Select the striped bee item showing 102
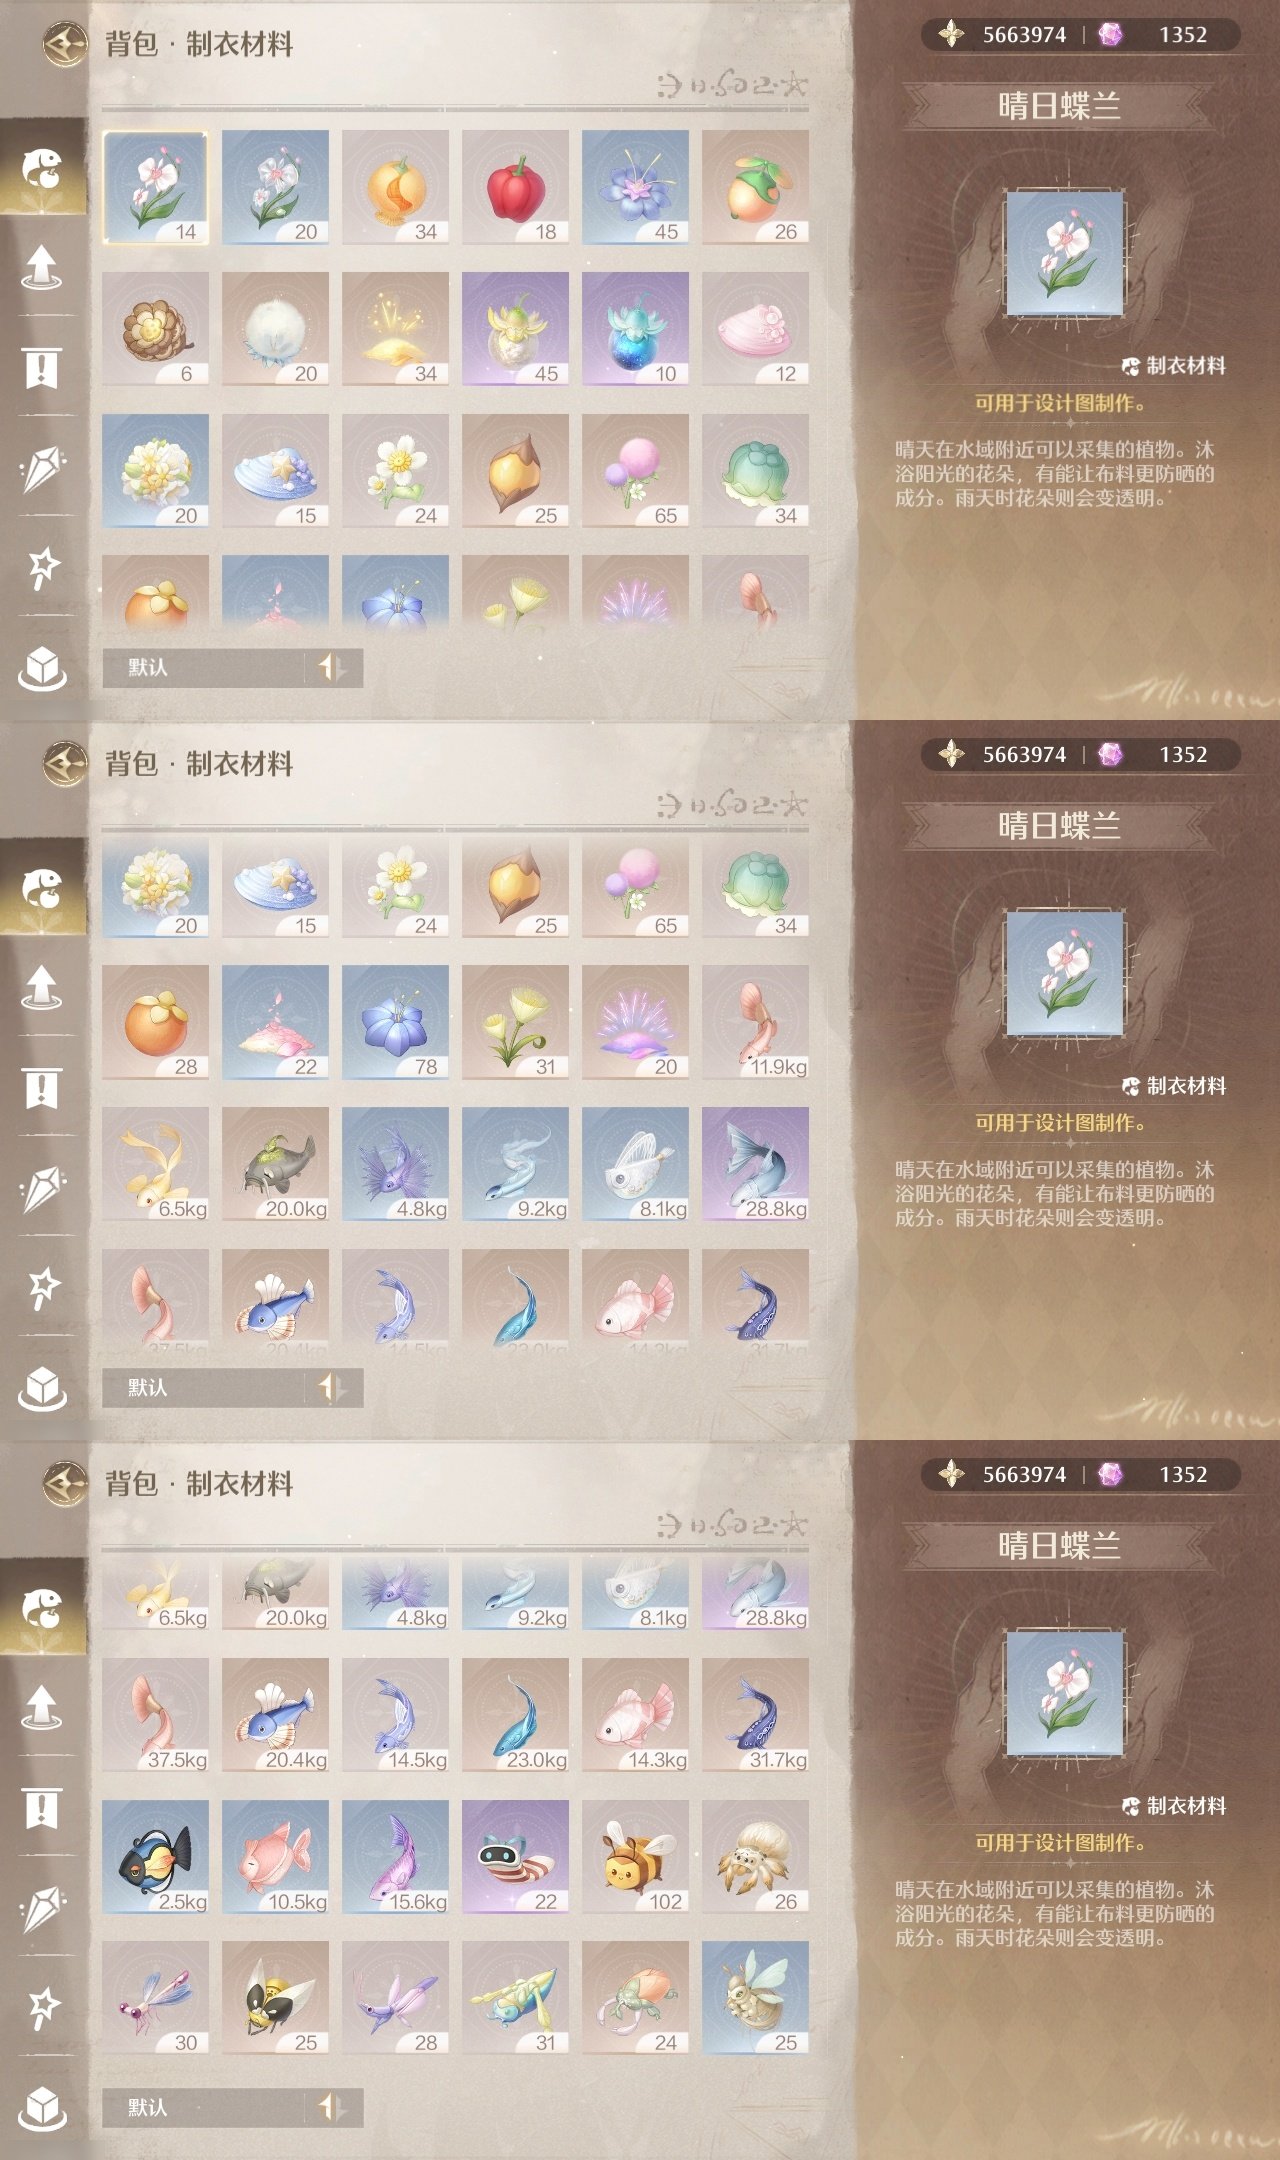Viewport: 1280px width, 2160px height. (635, 1857)
